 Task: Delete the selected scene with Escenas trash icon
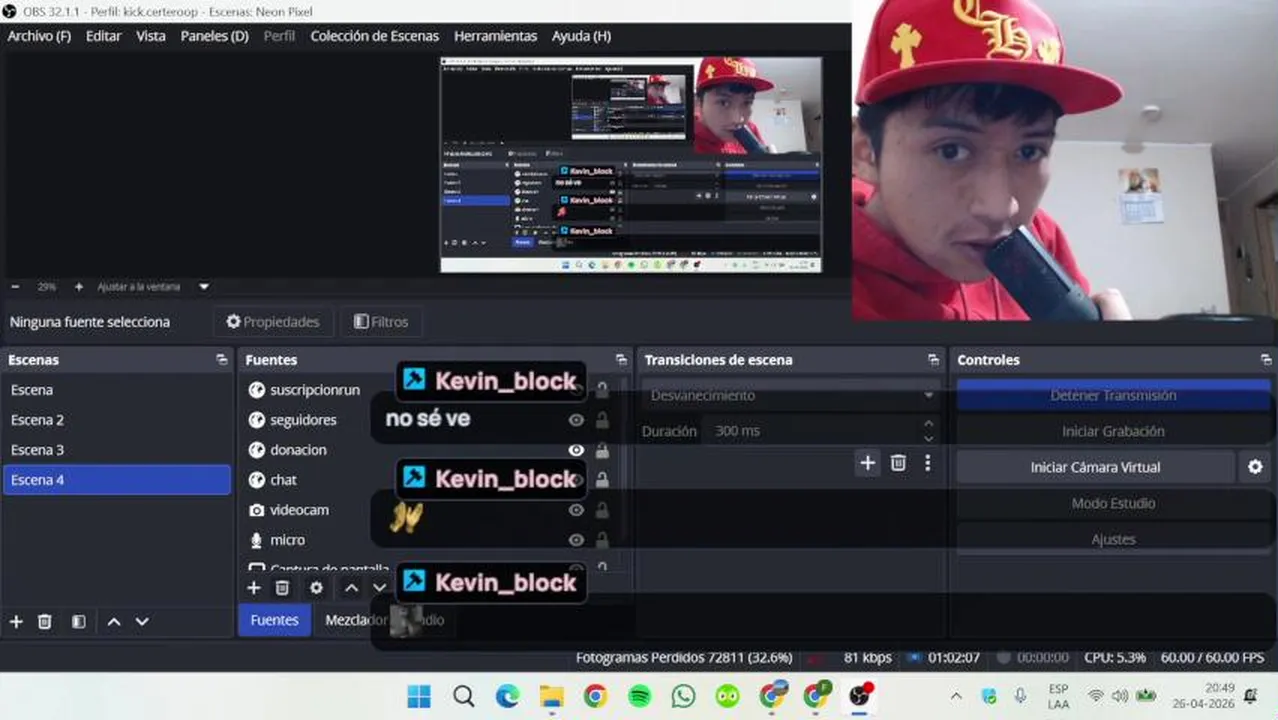45,621
